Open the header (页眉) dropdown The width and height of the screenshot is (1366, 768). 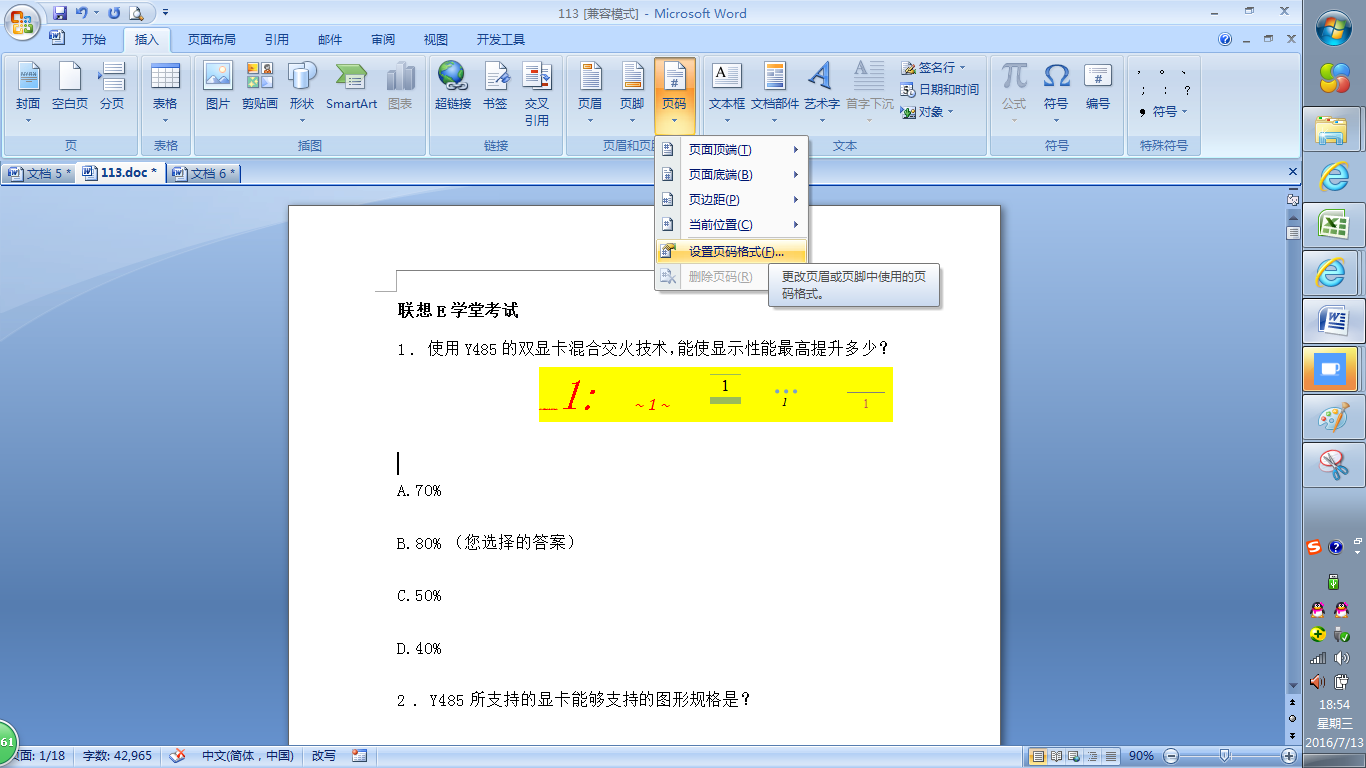tap(590, 92)
